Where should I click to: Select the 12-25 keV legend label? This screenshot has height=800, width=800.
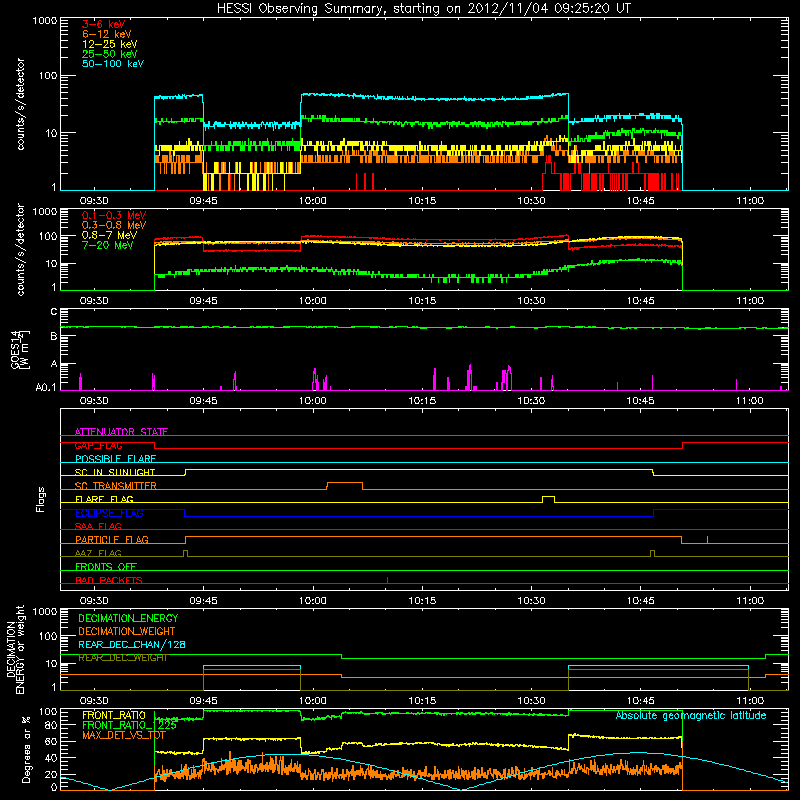[110, 44]
